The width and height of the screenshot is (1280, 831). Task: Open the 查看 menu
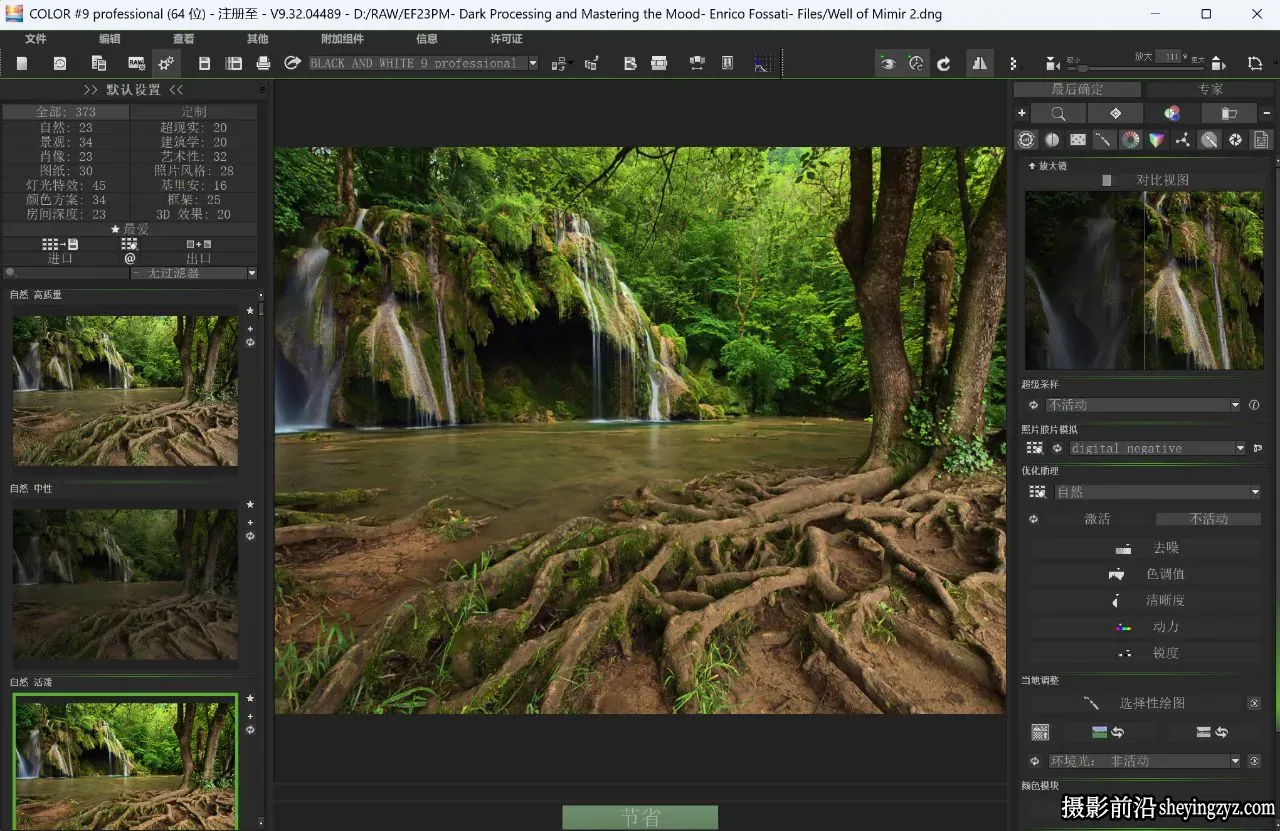click(x=183, y=38)
